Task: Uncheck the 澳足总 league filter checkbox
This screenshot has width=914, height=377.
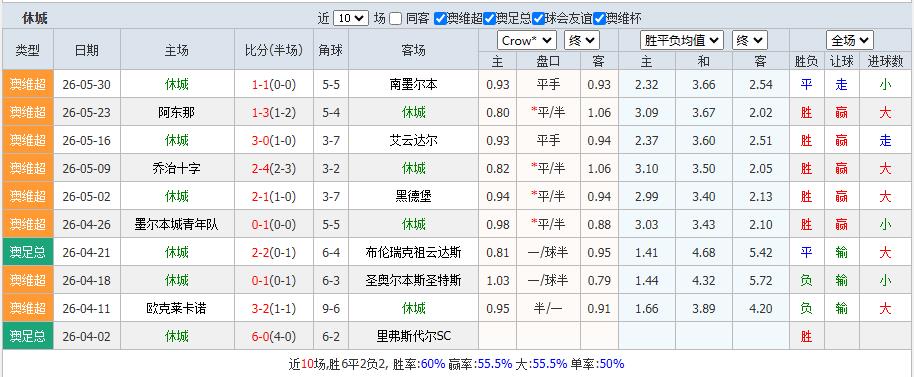Action: coord(490,19)
